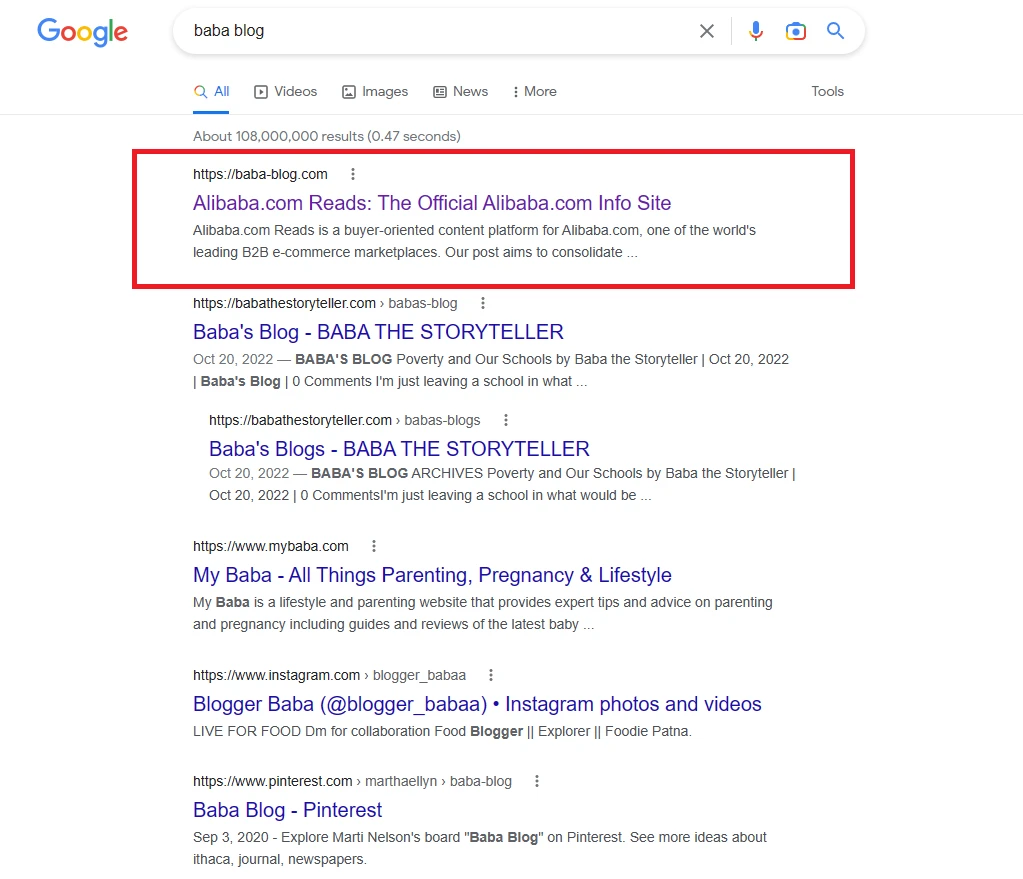This screenshot has width=1023, height=879.
Task: Open three-dot menu beside Pinterest baba-blog result
Action: pos(537,781)
